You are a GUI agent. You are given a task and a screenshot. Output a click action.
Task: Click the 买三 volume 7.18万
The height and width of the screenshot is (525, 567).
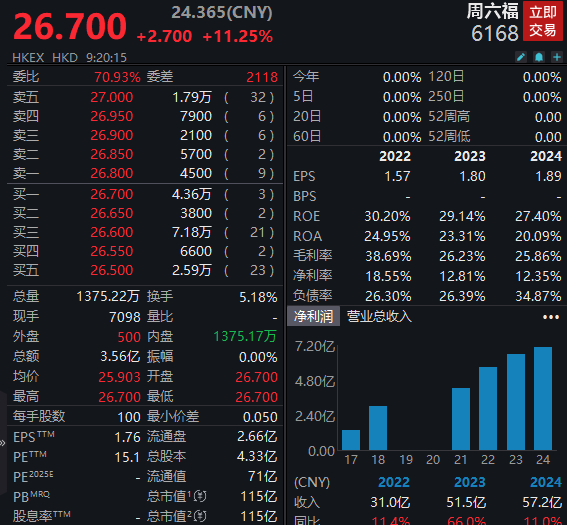coord(192,232)
